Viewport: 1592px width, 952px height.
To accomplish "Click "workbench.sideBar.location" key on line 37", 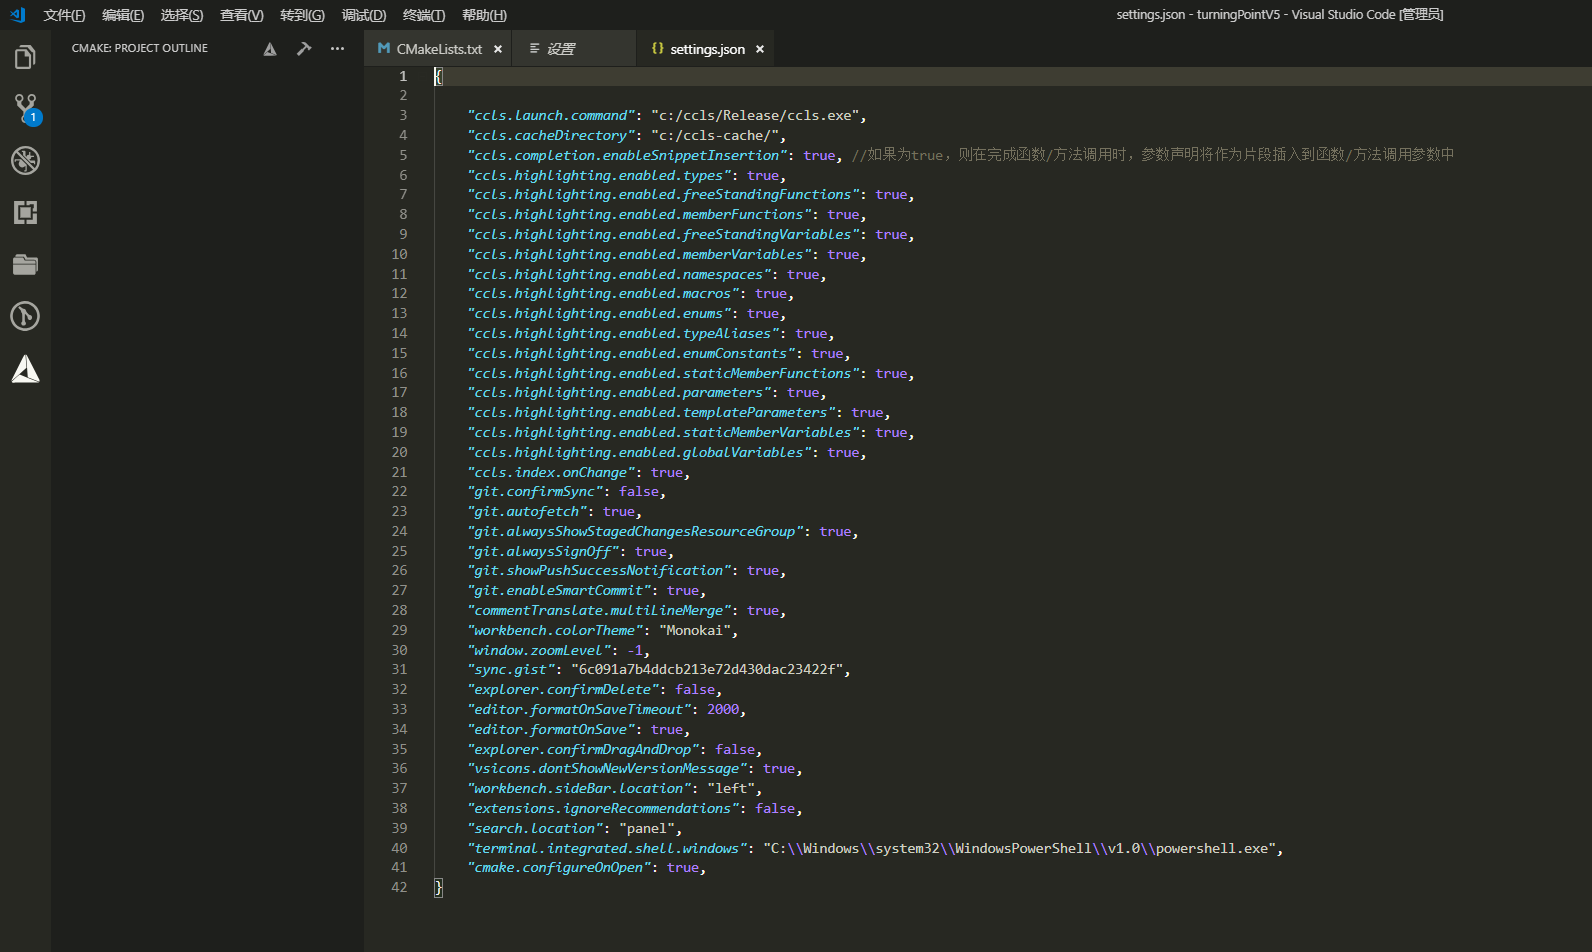I will [579, 788].
